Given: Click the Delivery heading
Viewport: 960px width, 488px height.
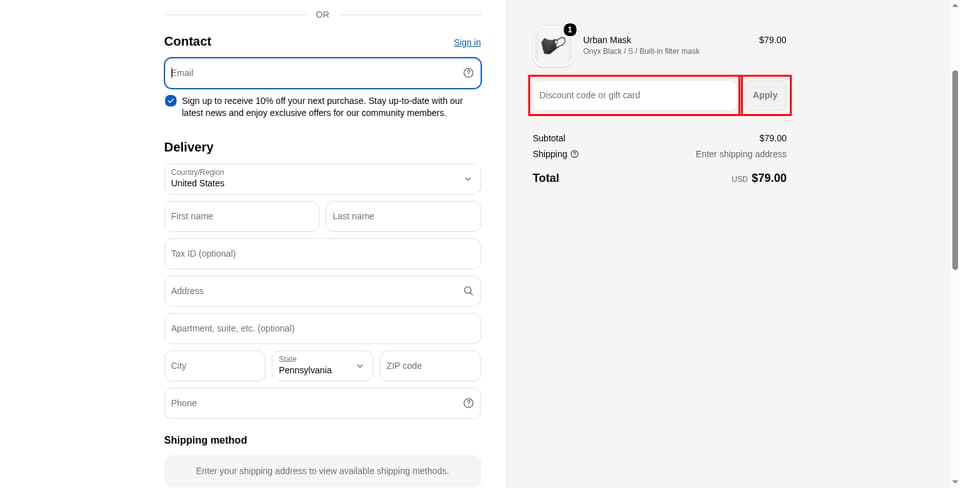Looking at the screenshot, I should [x=189, y=147].
